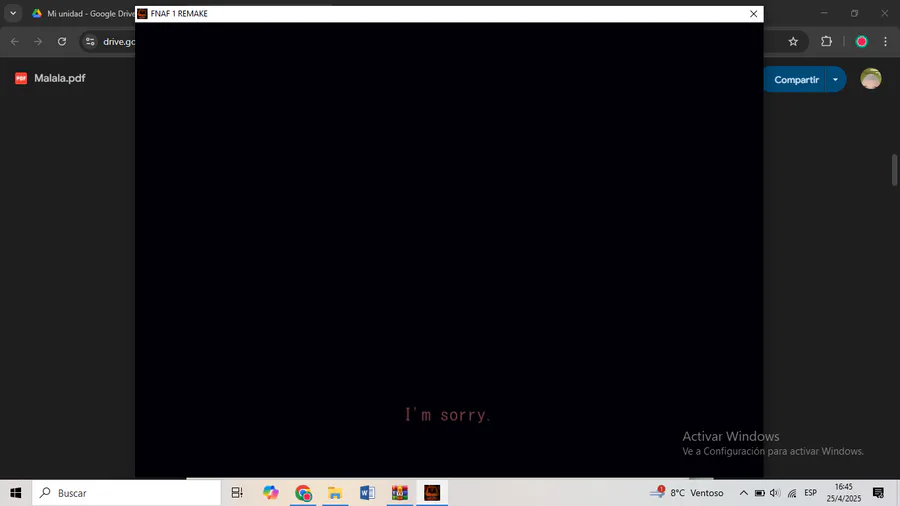Click the Compartir button
Image resolution: width=900 pixels, height=506 pixels.
(x=796, y=80)
